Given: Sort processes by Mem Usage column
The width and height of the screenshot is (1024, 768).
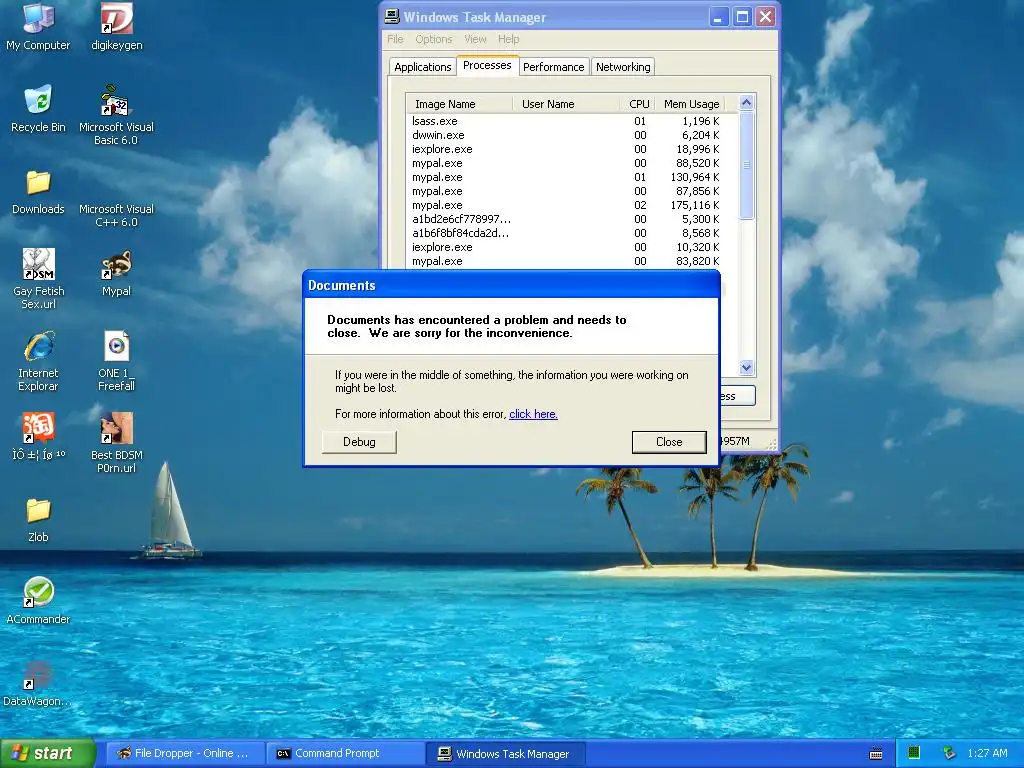Looking at the screenshot, I should click(x=690, y=104).
